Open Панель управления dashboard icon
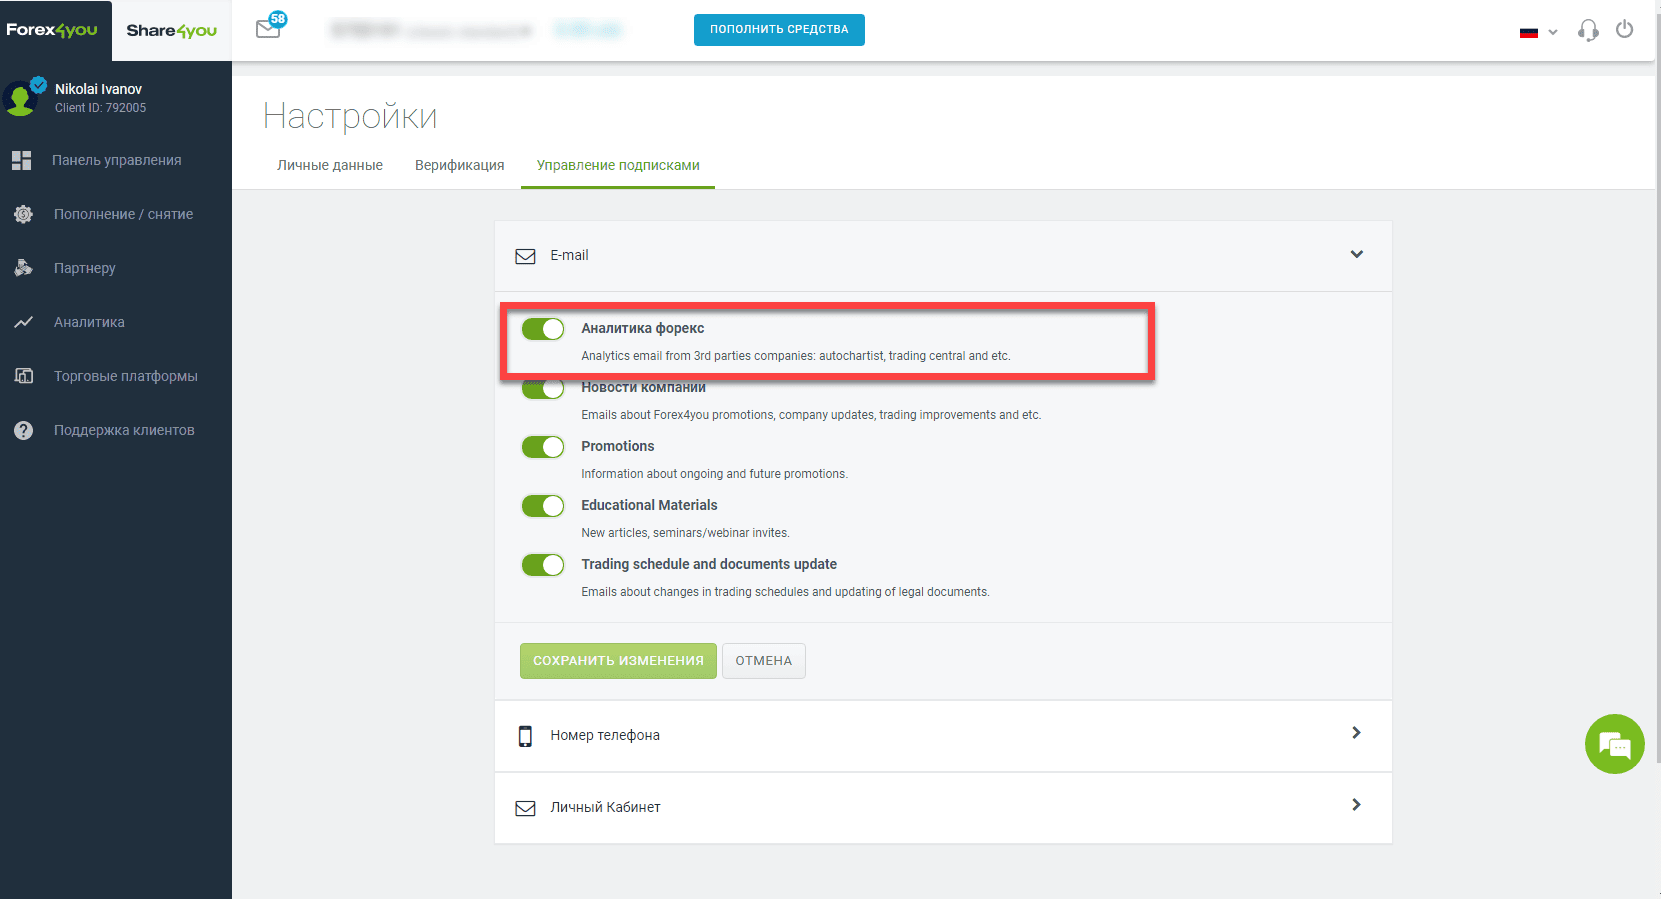The width and height of the screenshot is (1661, 899). [x=22, y=160]
